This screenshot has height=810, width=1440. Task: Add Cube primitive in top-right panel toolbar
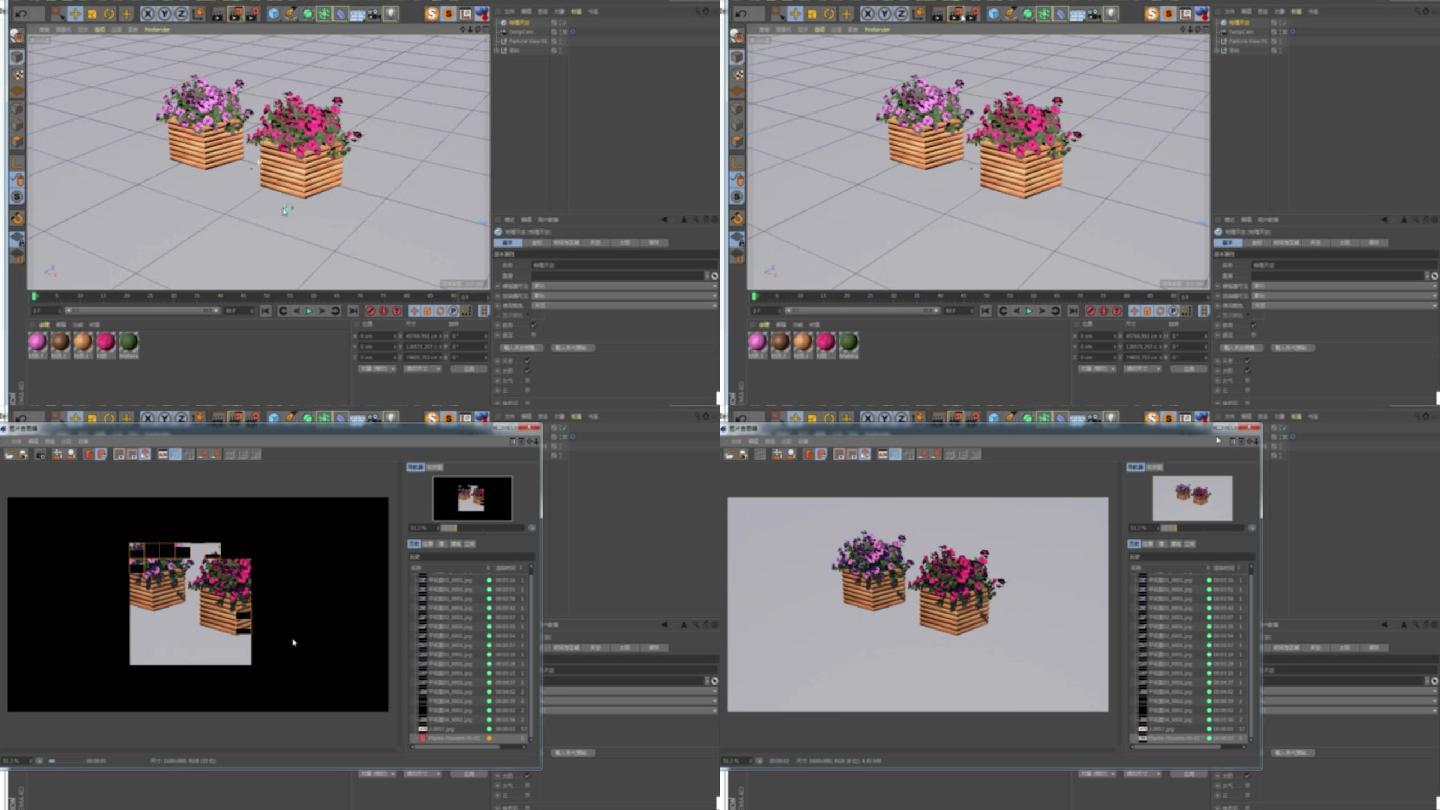994,14
